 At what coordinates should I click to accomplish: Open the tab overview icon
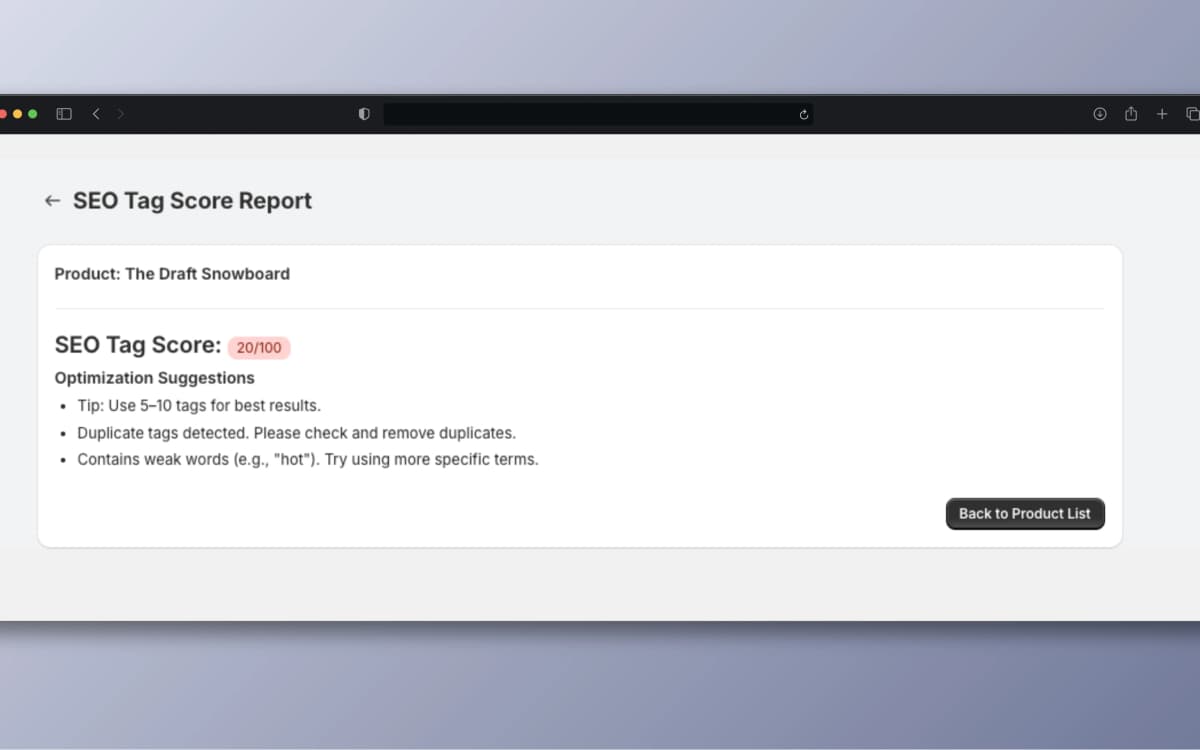[1192, 113]
